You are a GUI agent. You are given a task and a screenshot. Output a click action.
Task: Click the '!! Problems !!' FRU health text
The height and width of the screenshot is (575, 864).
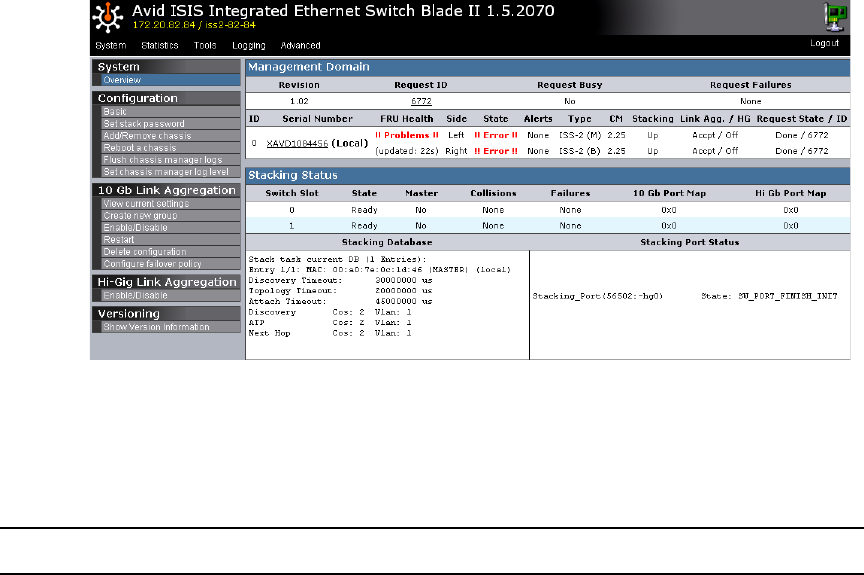click(407, 135)
